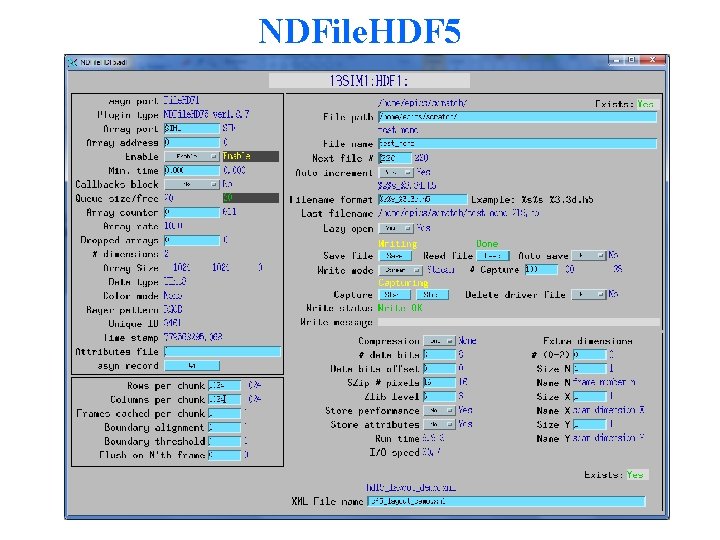The height and width of the screenshot is (540, 720).
Task: Open the Lazy open dropdown
Action: (x=396, y=228)
